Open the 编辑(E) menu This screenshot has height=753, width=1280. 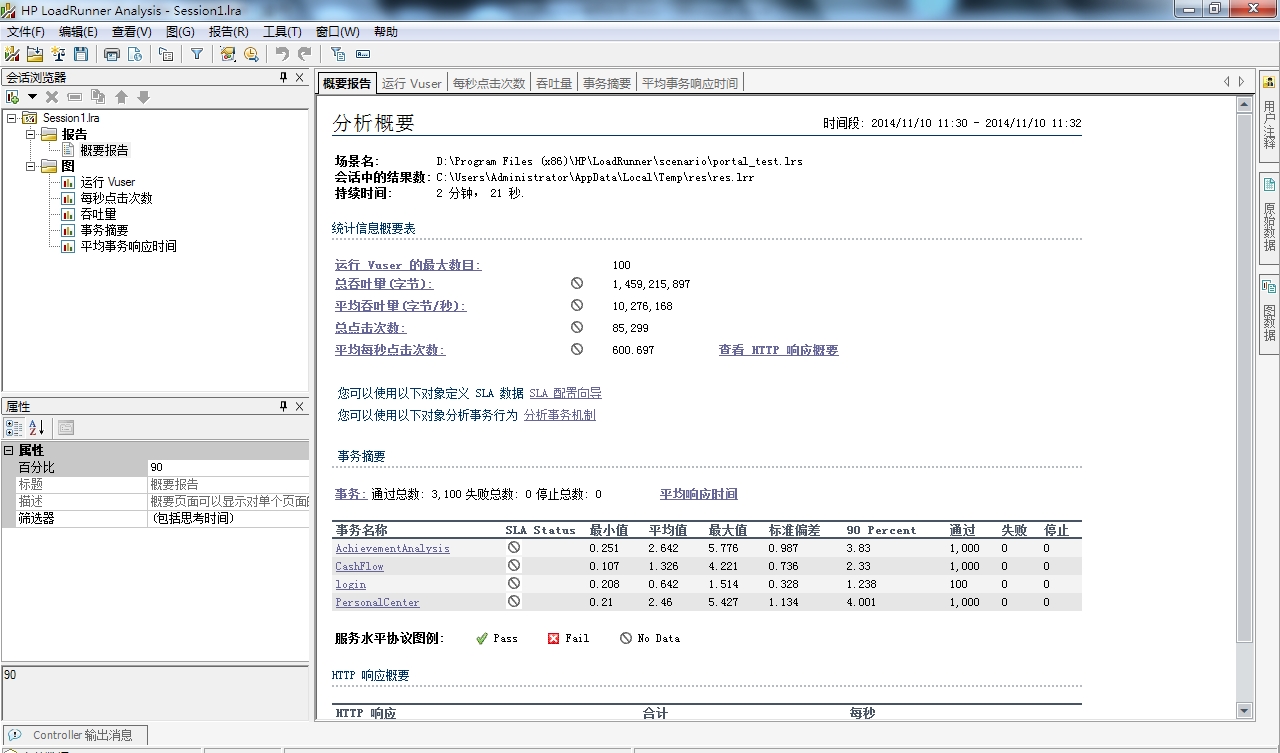point(78,32)
